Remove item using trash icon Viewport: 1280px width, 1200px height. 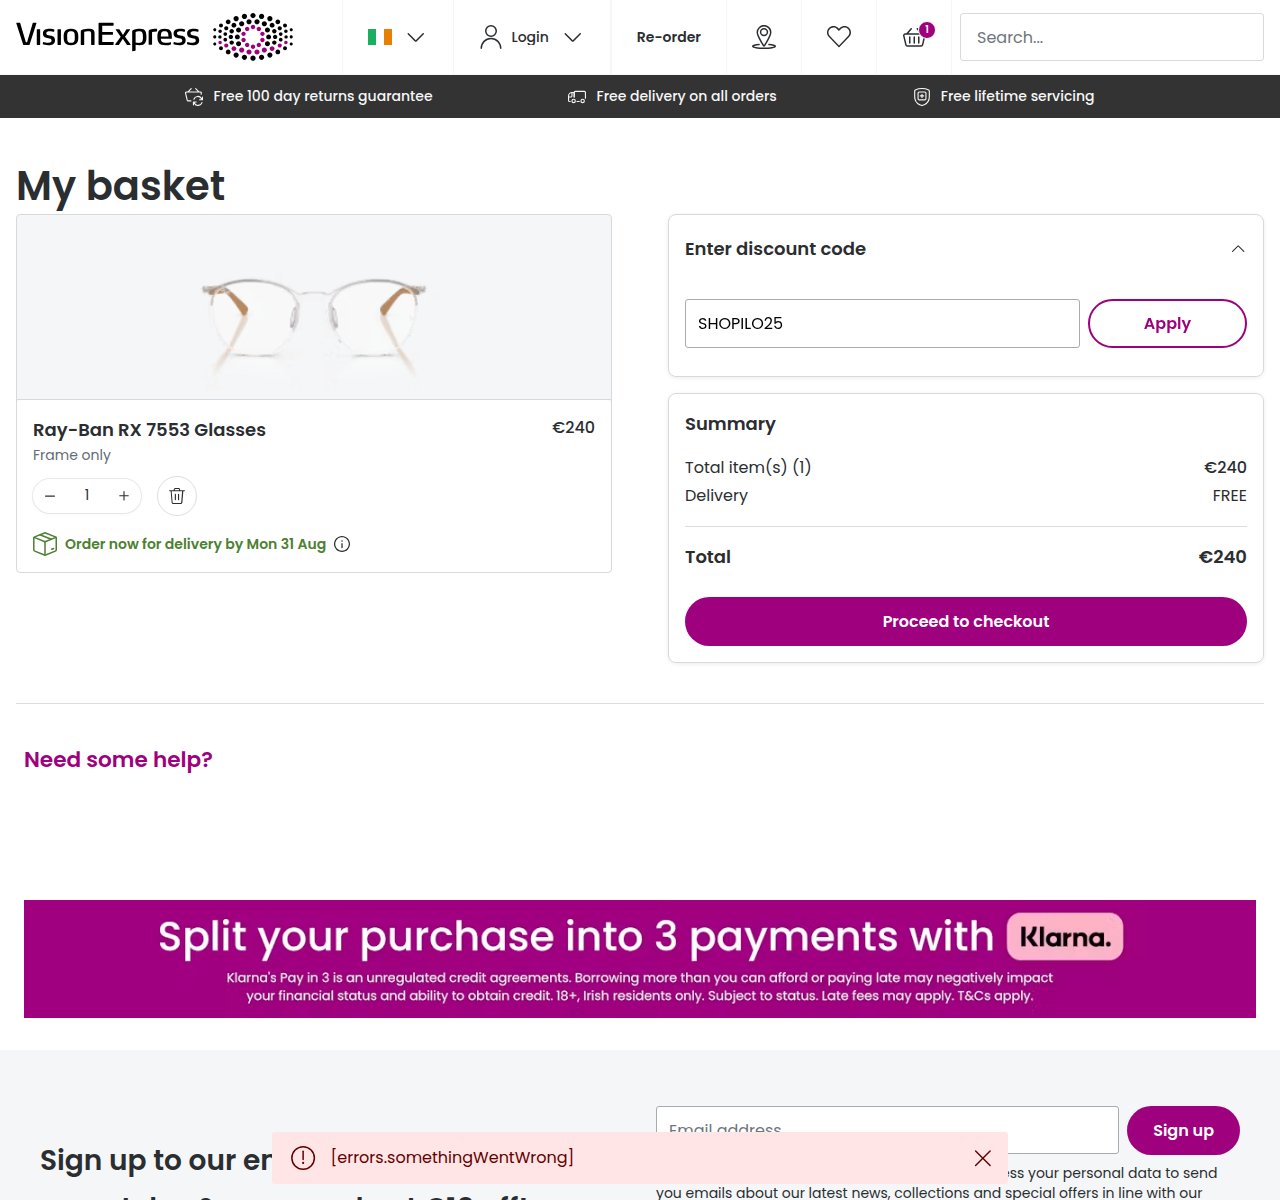(177, 496)
